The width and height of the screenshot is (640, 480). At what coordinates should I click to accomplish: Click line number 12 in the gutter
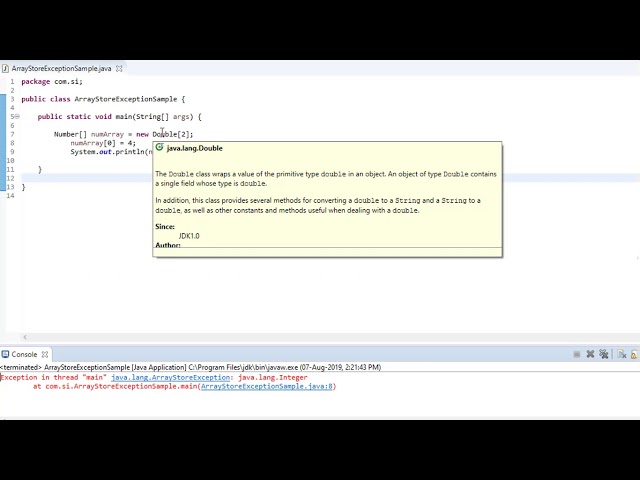click(10, 178)
